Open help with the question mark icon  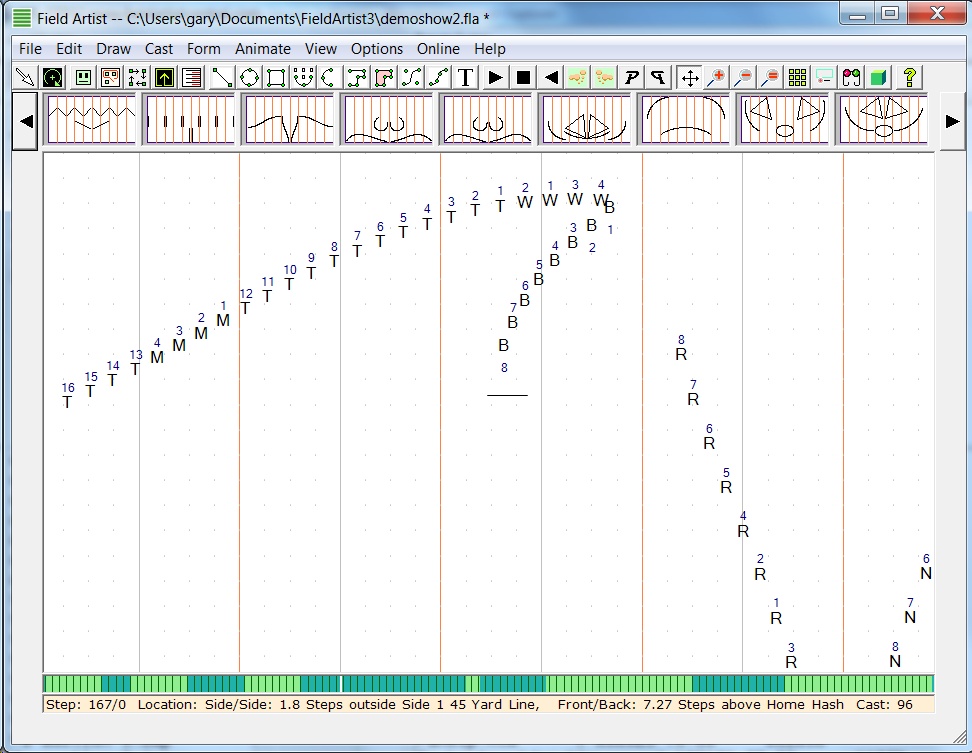click(x=909, y=77)
